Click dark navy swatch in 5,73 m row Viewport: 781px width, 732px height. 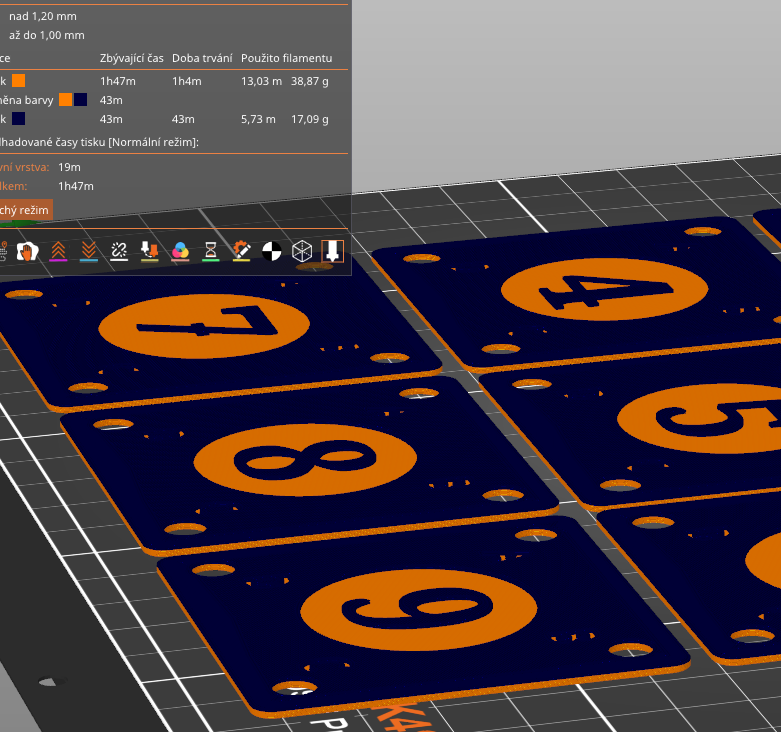pyautogui.click(x=18, y=119)
